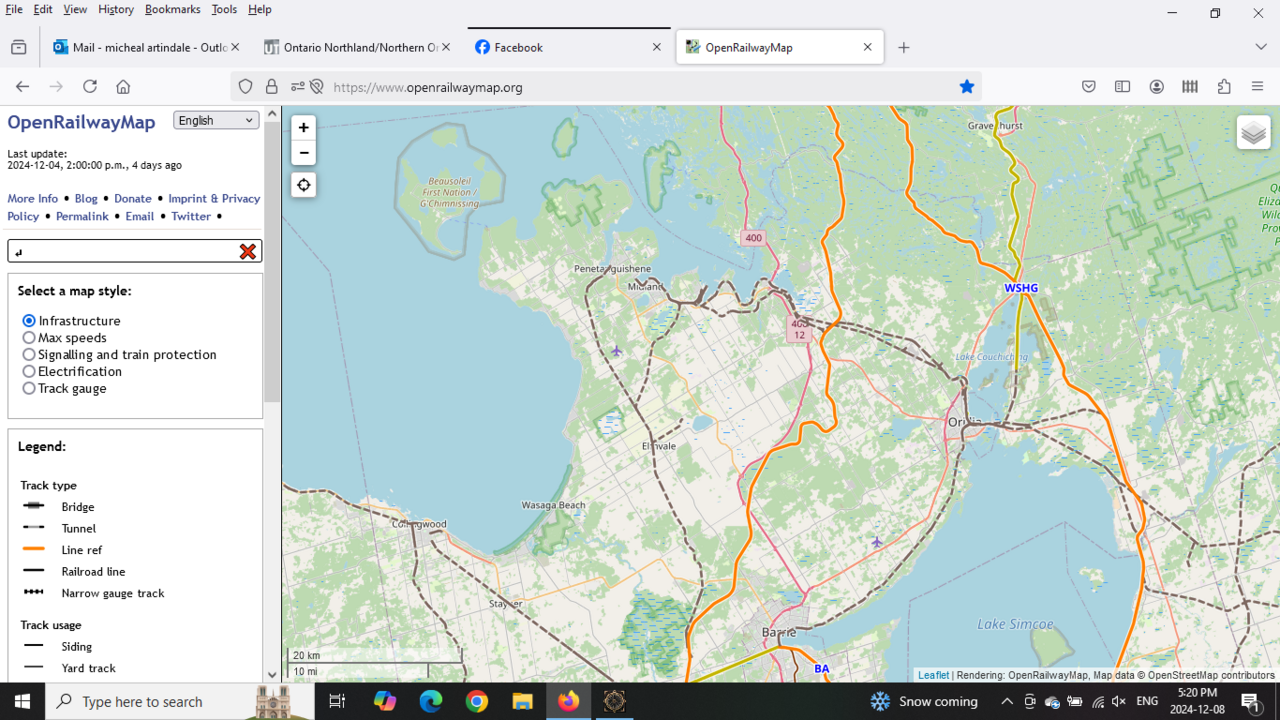Reload the current page
This screenshot has height=720, width=1280.
90,87
